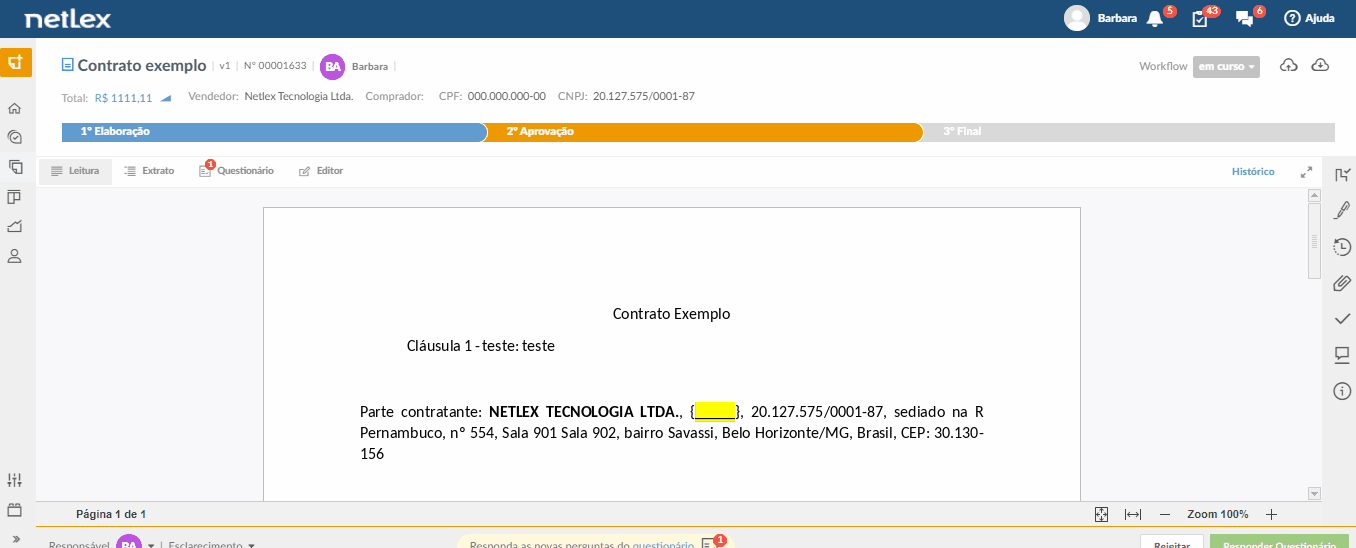Select the '3ª Final' workflow stage

[x=1127, y=132]
